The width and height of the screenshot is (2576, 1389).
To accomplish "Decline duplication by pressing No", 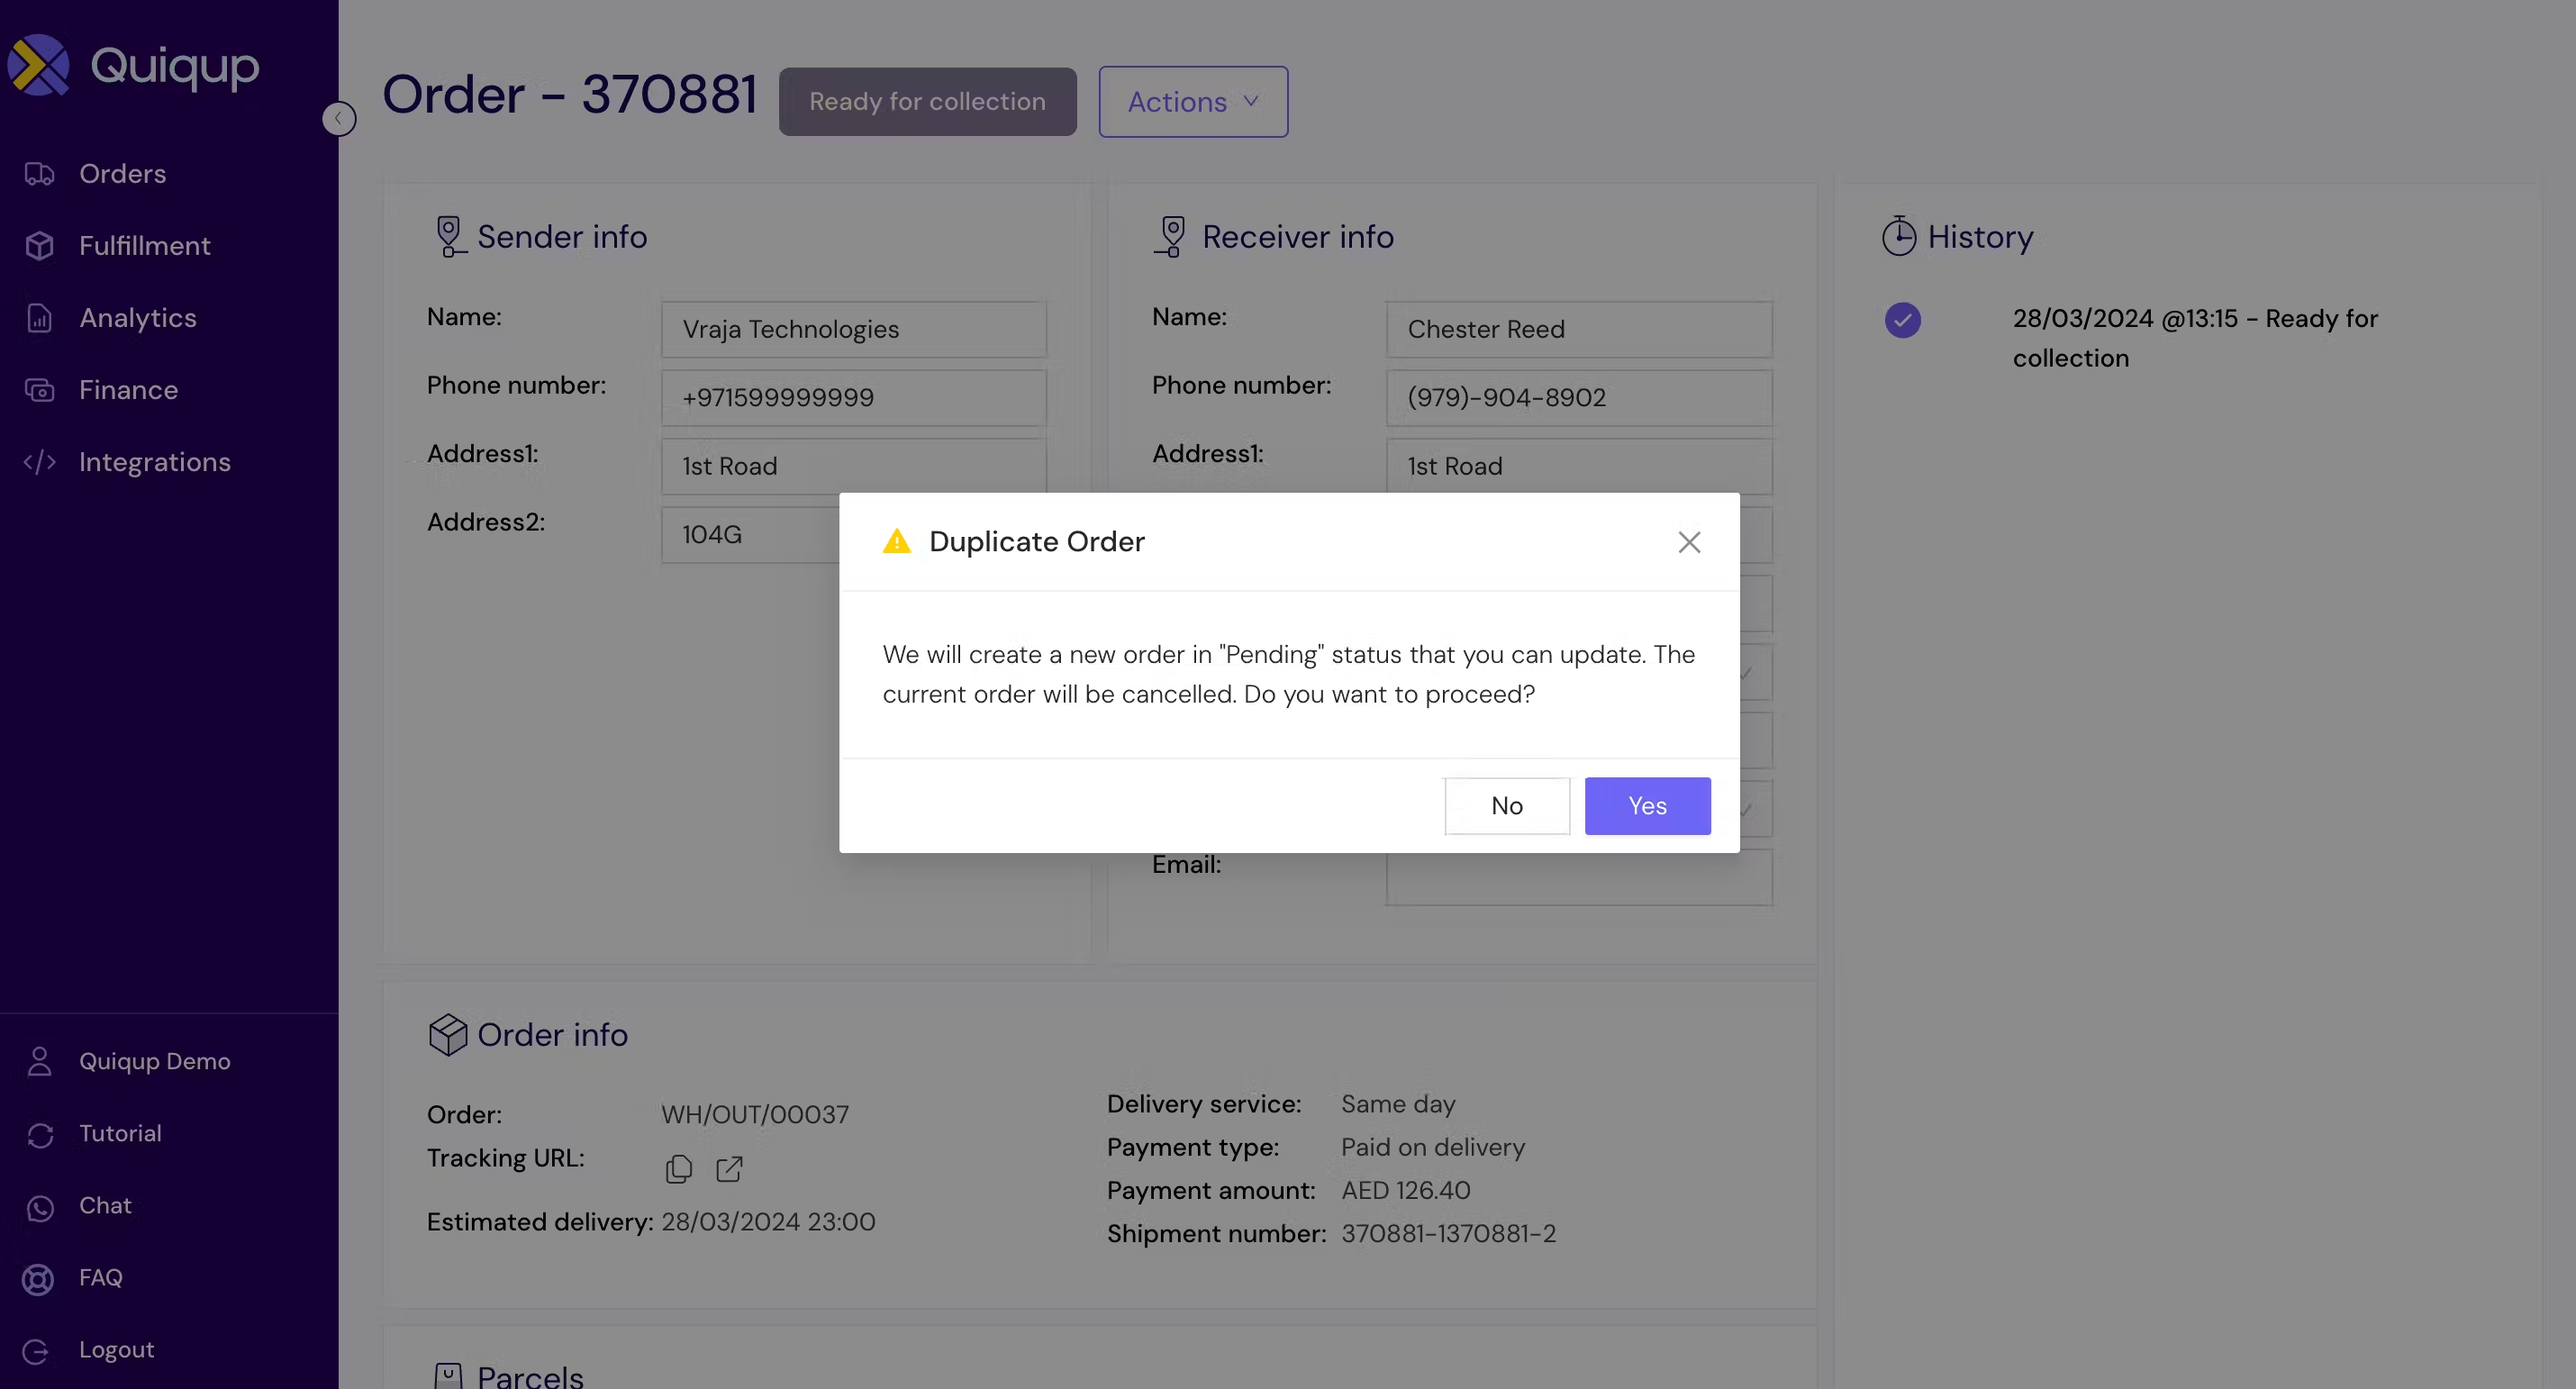I will [1505, 806].
